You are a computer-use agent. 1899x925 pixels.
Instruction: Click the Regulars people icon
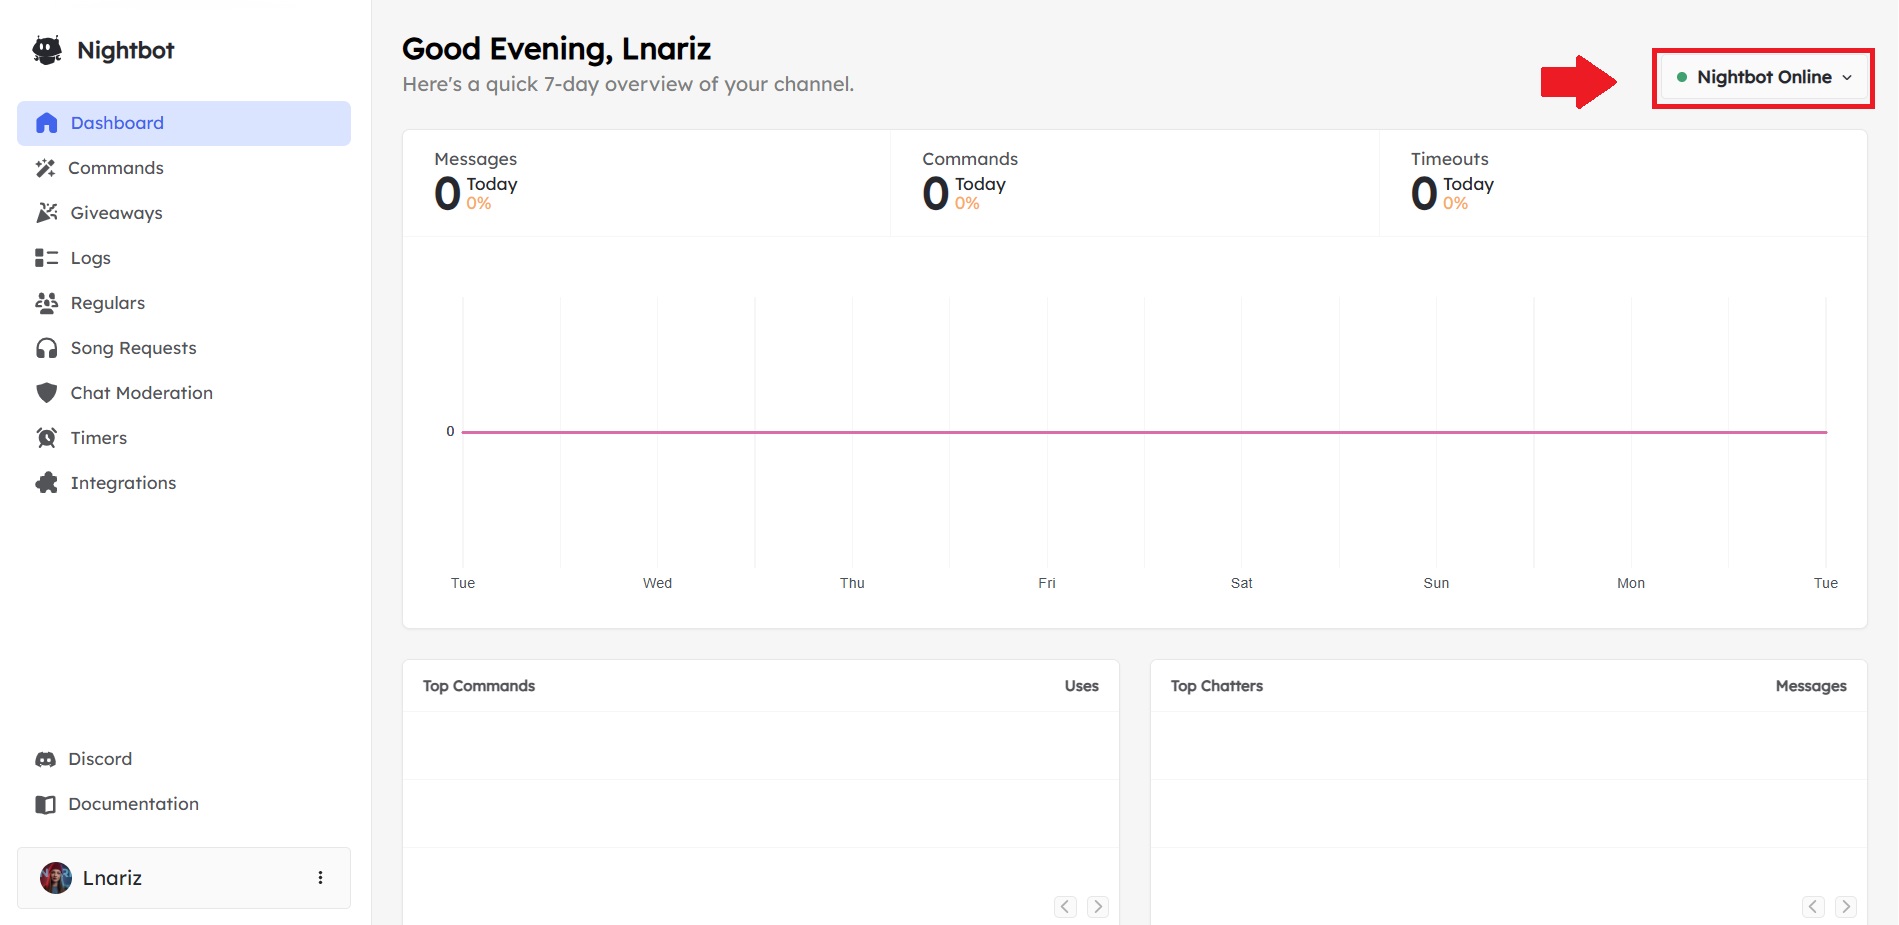coord(46,303)
